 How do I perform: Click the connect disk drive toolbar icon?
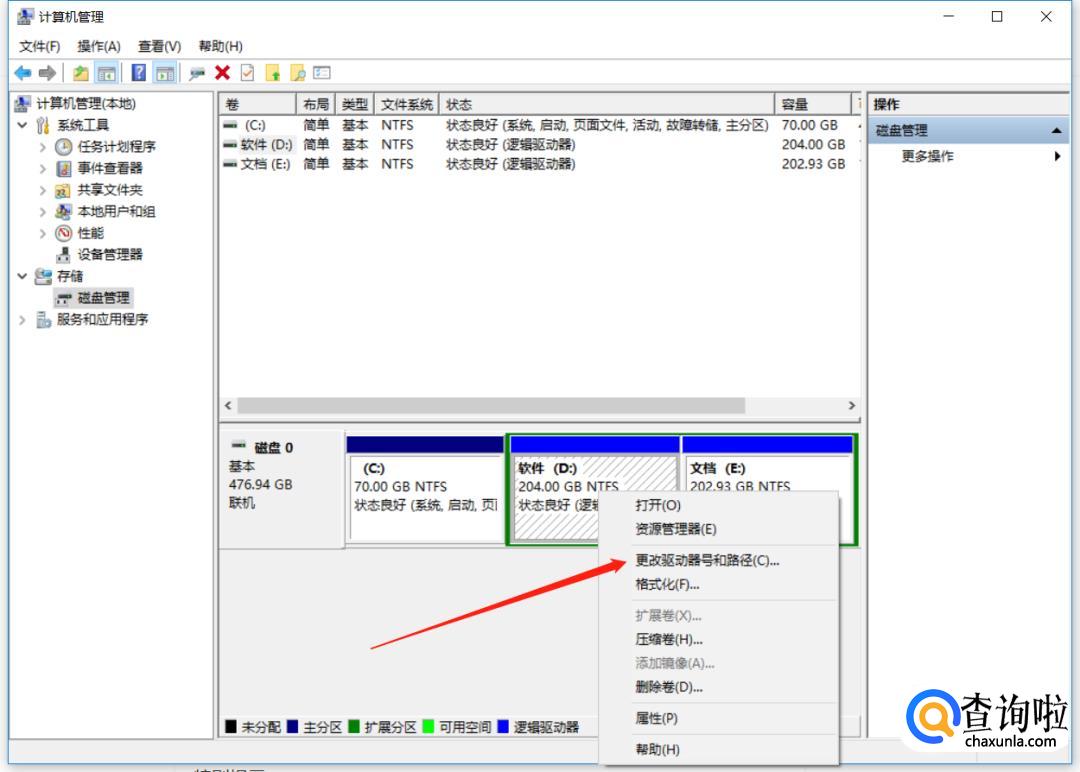(196, 73)
